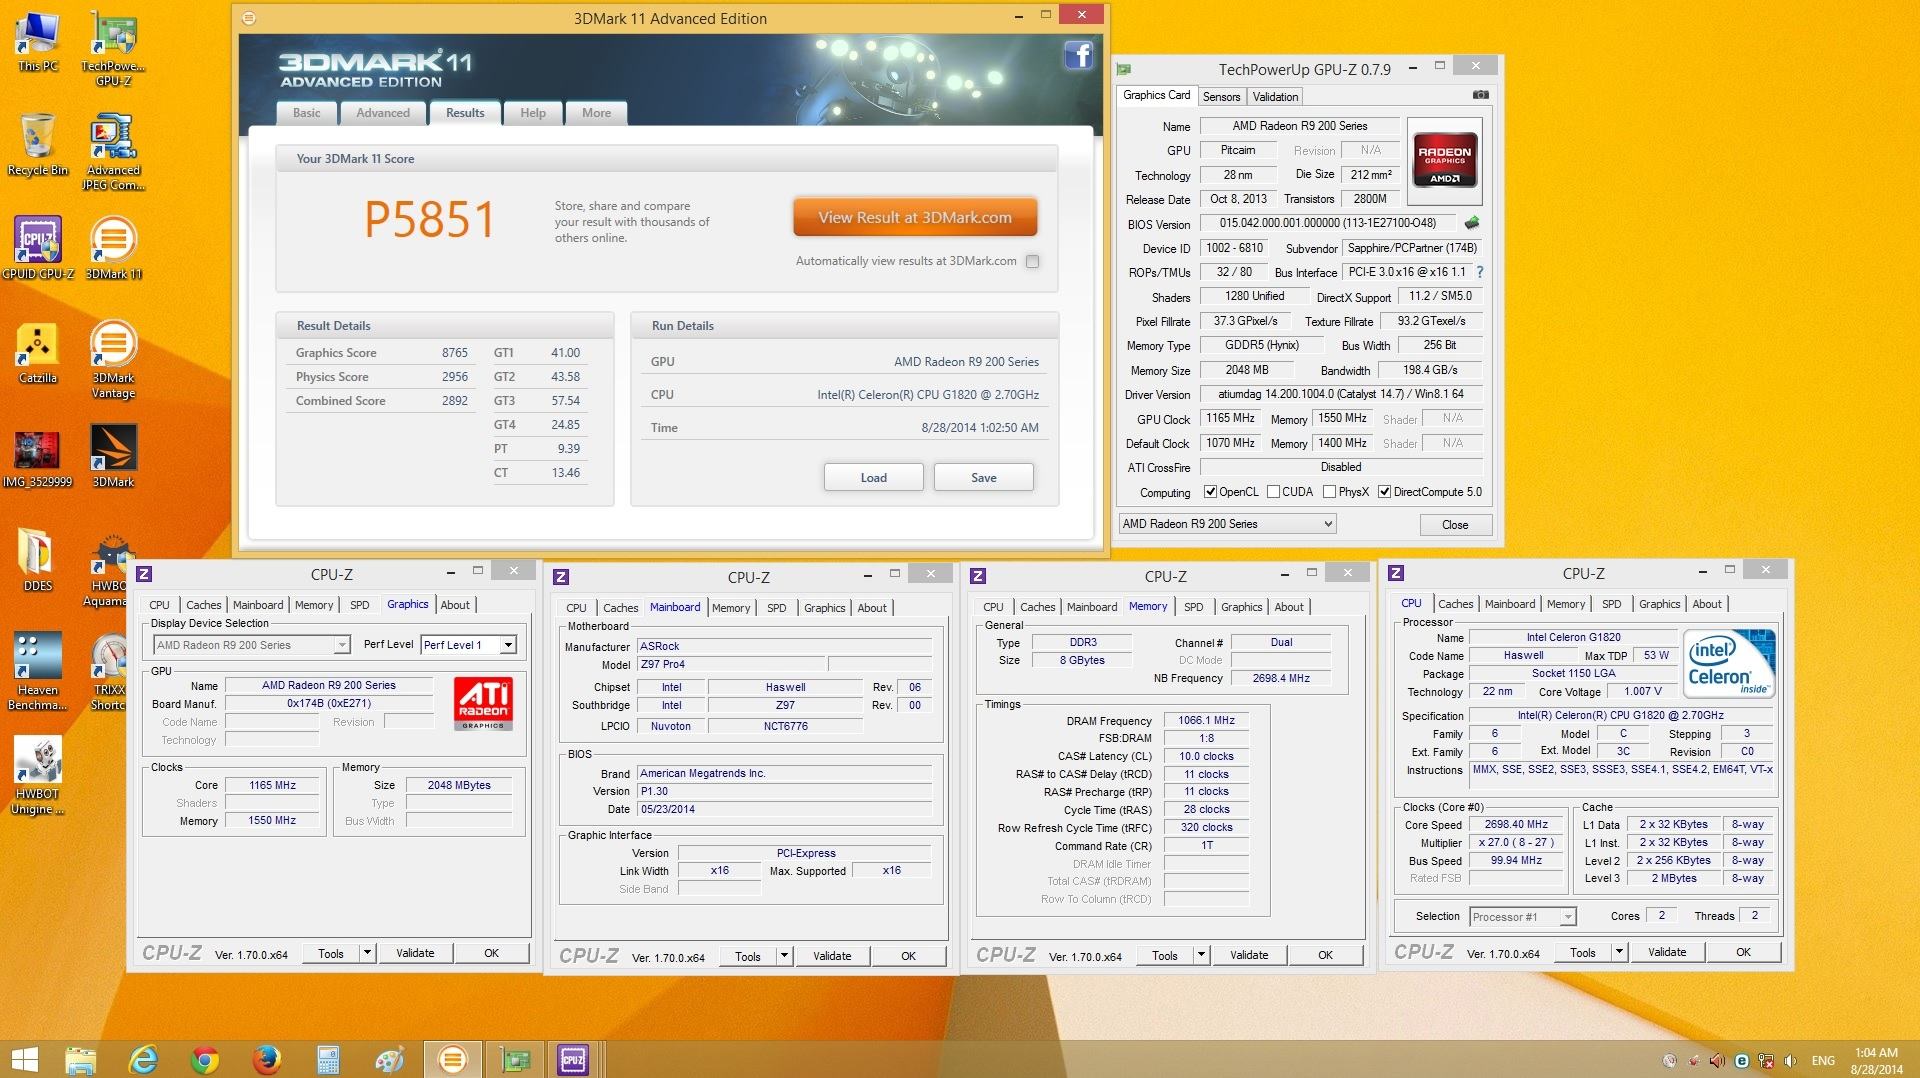
Task: Open File Explorer from the taskbar
Action: pyautogui.click(x=80, y=1059)
